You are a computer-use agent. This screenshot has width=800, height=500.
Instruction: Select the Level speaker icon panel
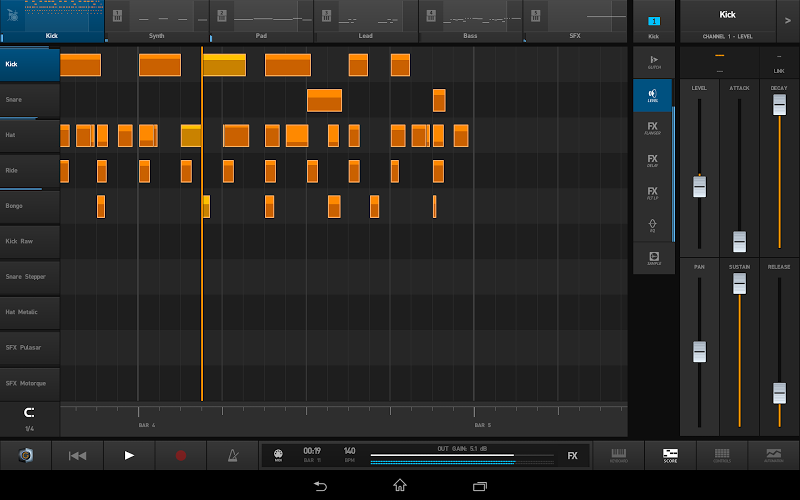(653, 95)
